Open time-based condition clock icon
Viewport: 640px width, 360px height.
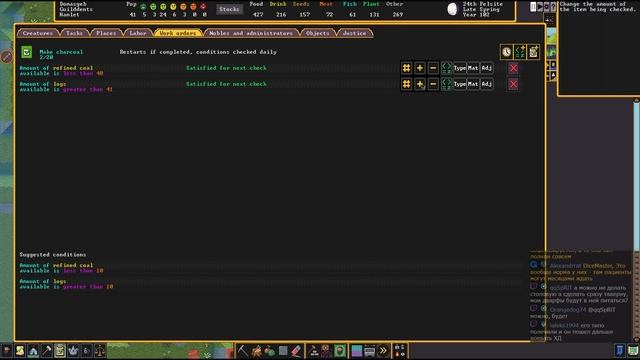[x=507, y=52]
